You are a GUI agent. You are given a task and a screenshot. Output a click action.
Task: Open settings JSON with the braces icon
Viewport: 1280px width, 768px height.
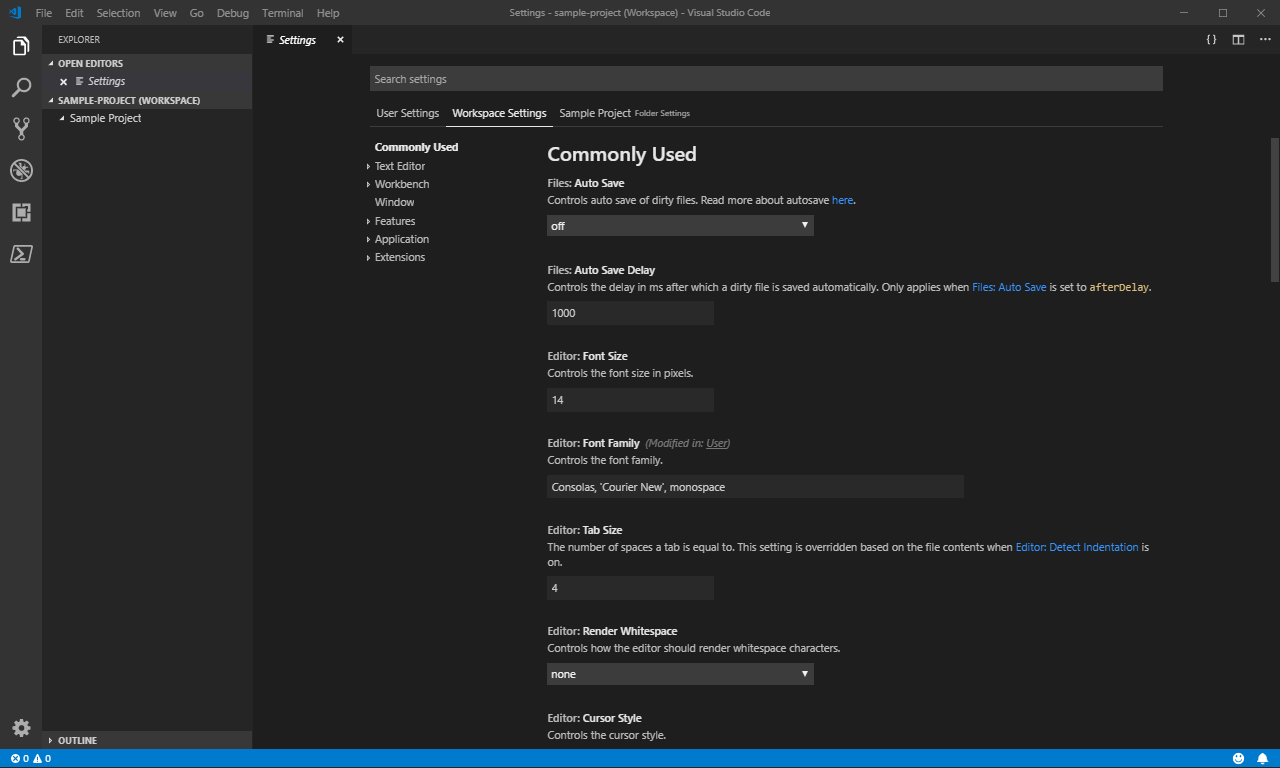pos(1211,40)
